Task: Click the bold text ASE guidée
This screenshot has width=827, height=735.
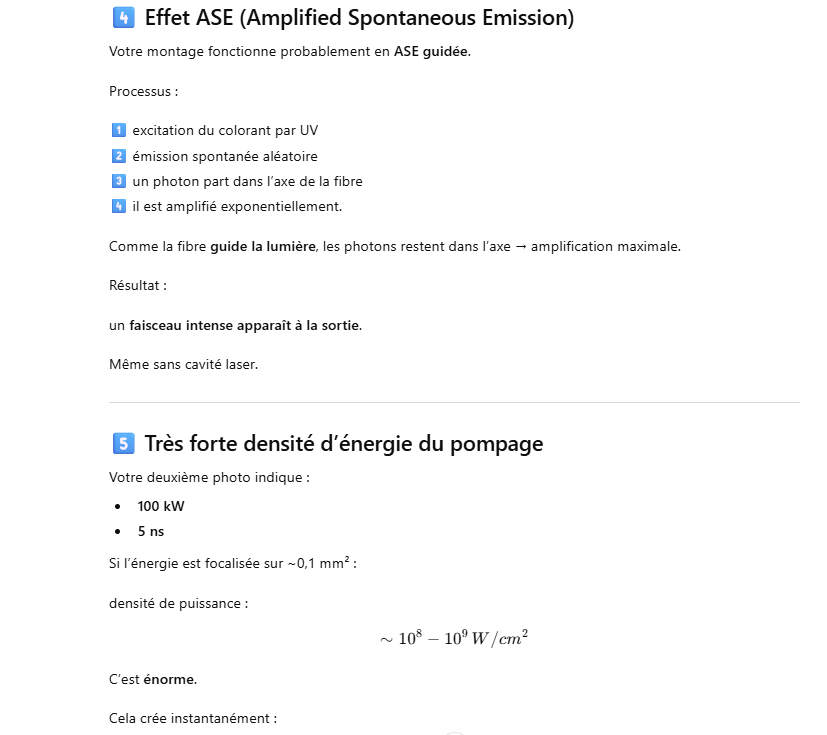Action: coord(431,51)
